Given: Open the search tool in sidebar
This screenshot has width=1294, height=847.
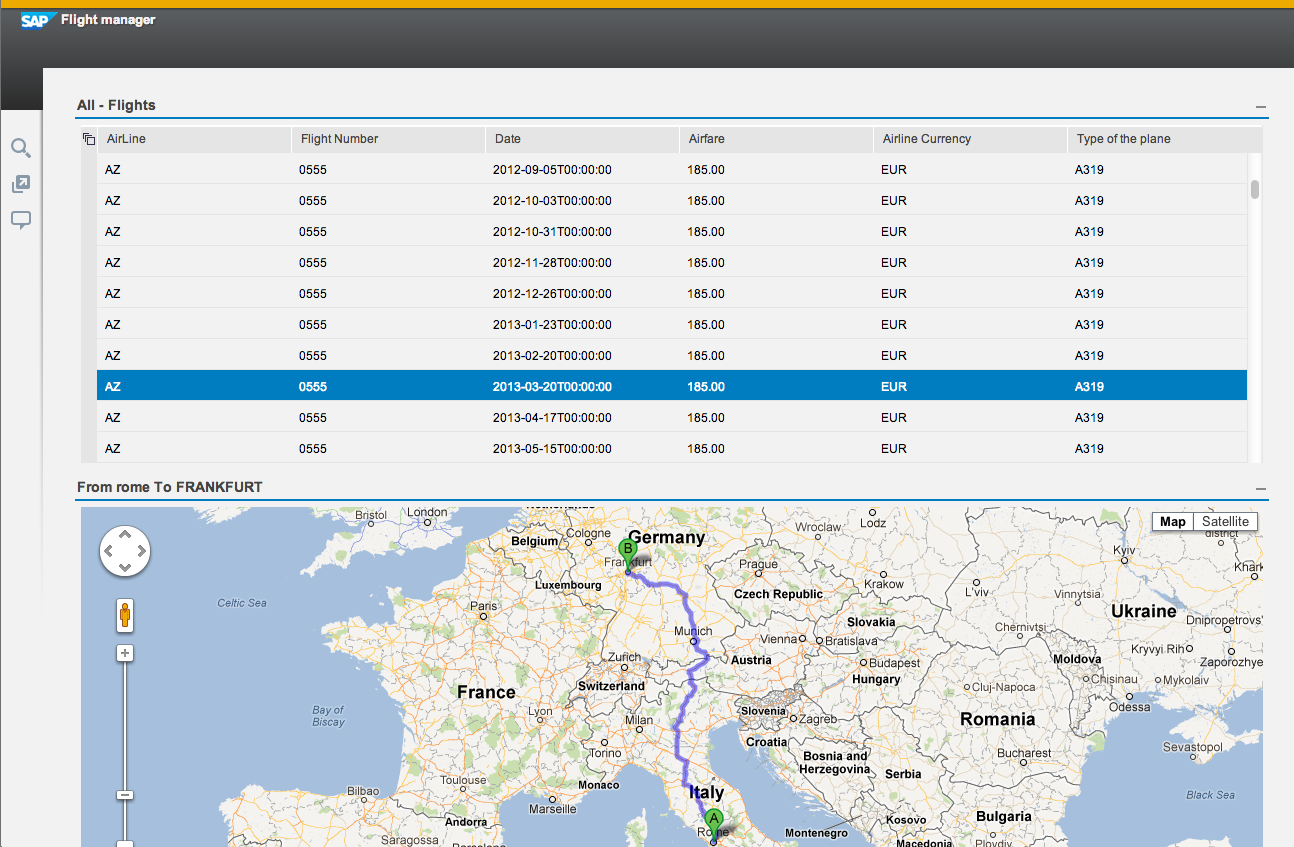Looking at the screenshot, I should [21, 149].
